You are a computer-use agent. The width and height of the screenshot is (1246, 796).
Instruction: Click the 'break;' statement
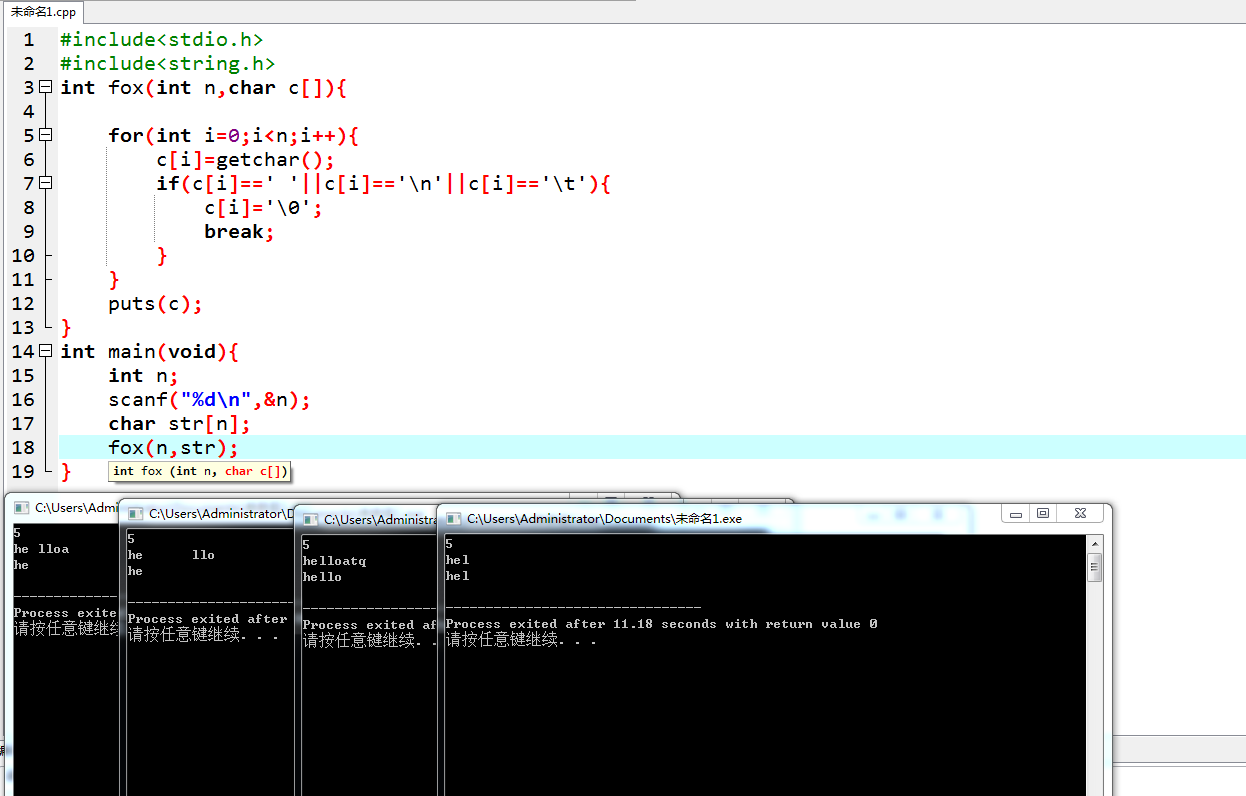tap(240, 232)
